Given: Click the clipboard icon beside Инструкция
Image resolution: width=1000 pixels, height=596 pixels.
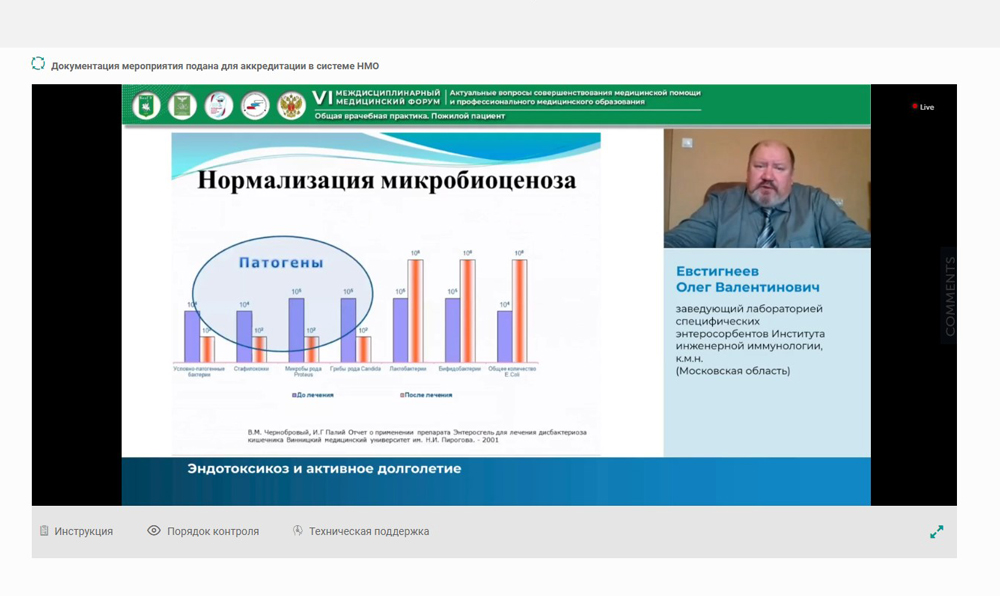Looking at the screenshot, I should 44,531.
